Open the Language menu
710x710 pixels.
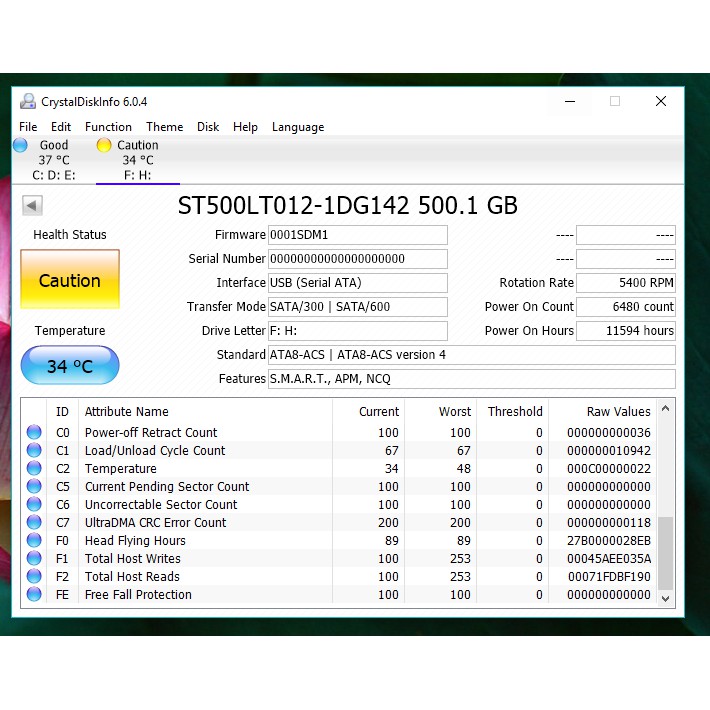[298, 127]
